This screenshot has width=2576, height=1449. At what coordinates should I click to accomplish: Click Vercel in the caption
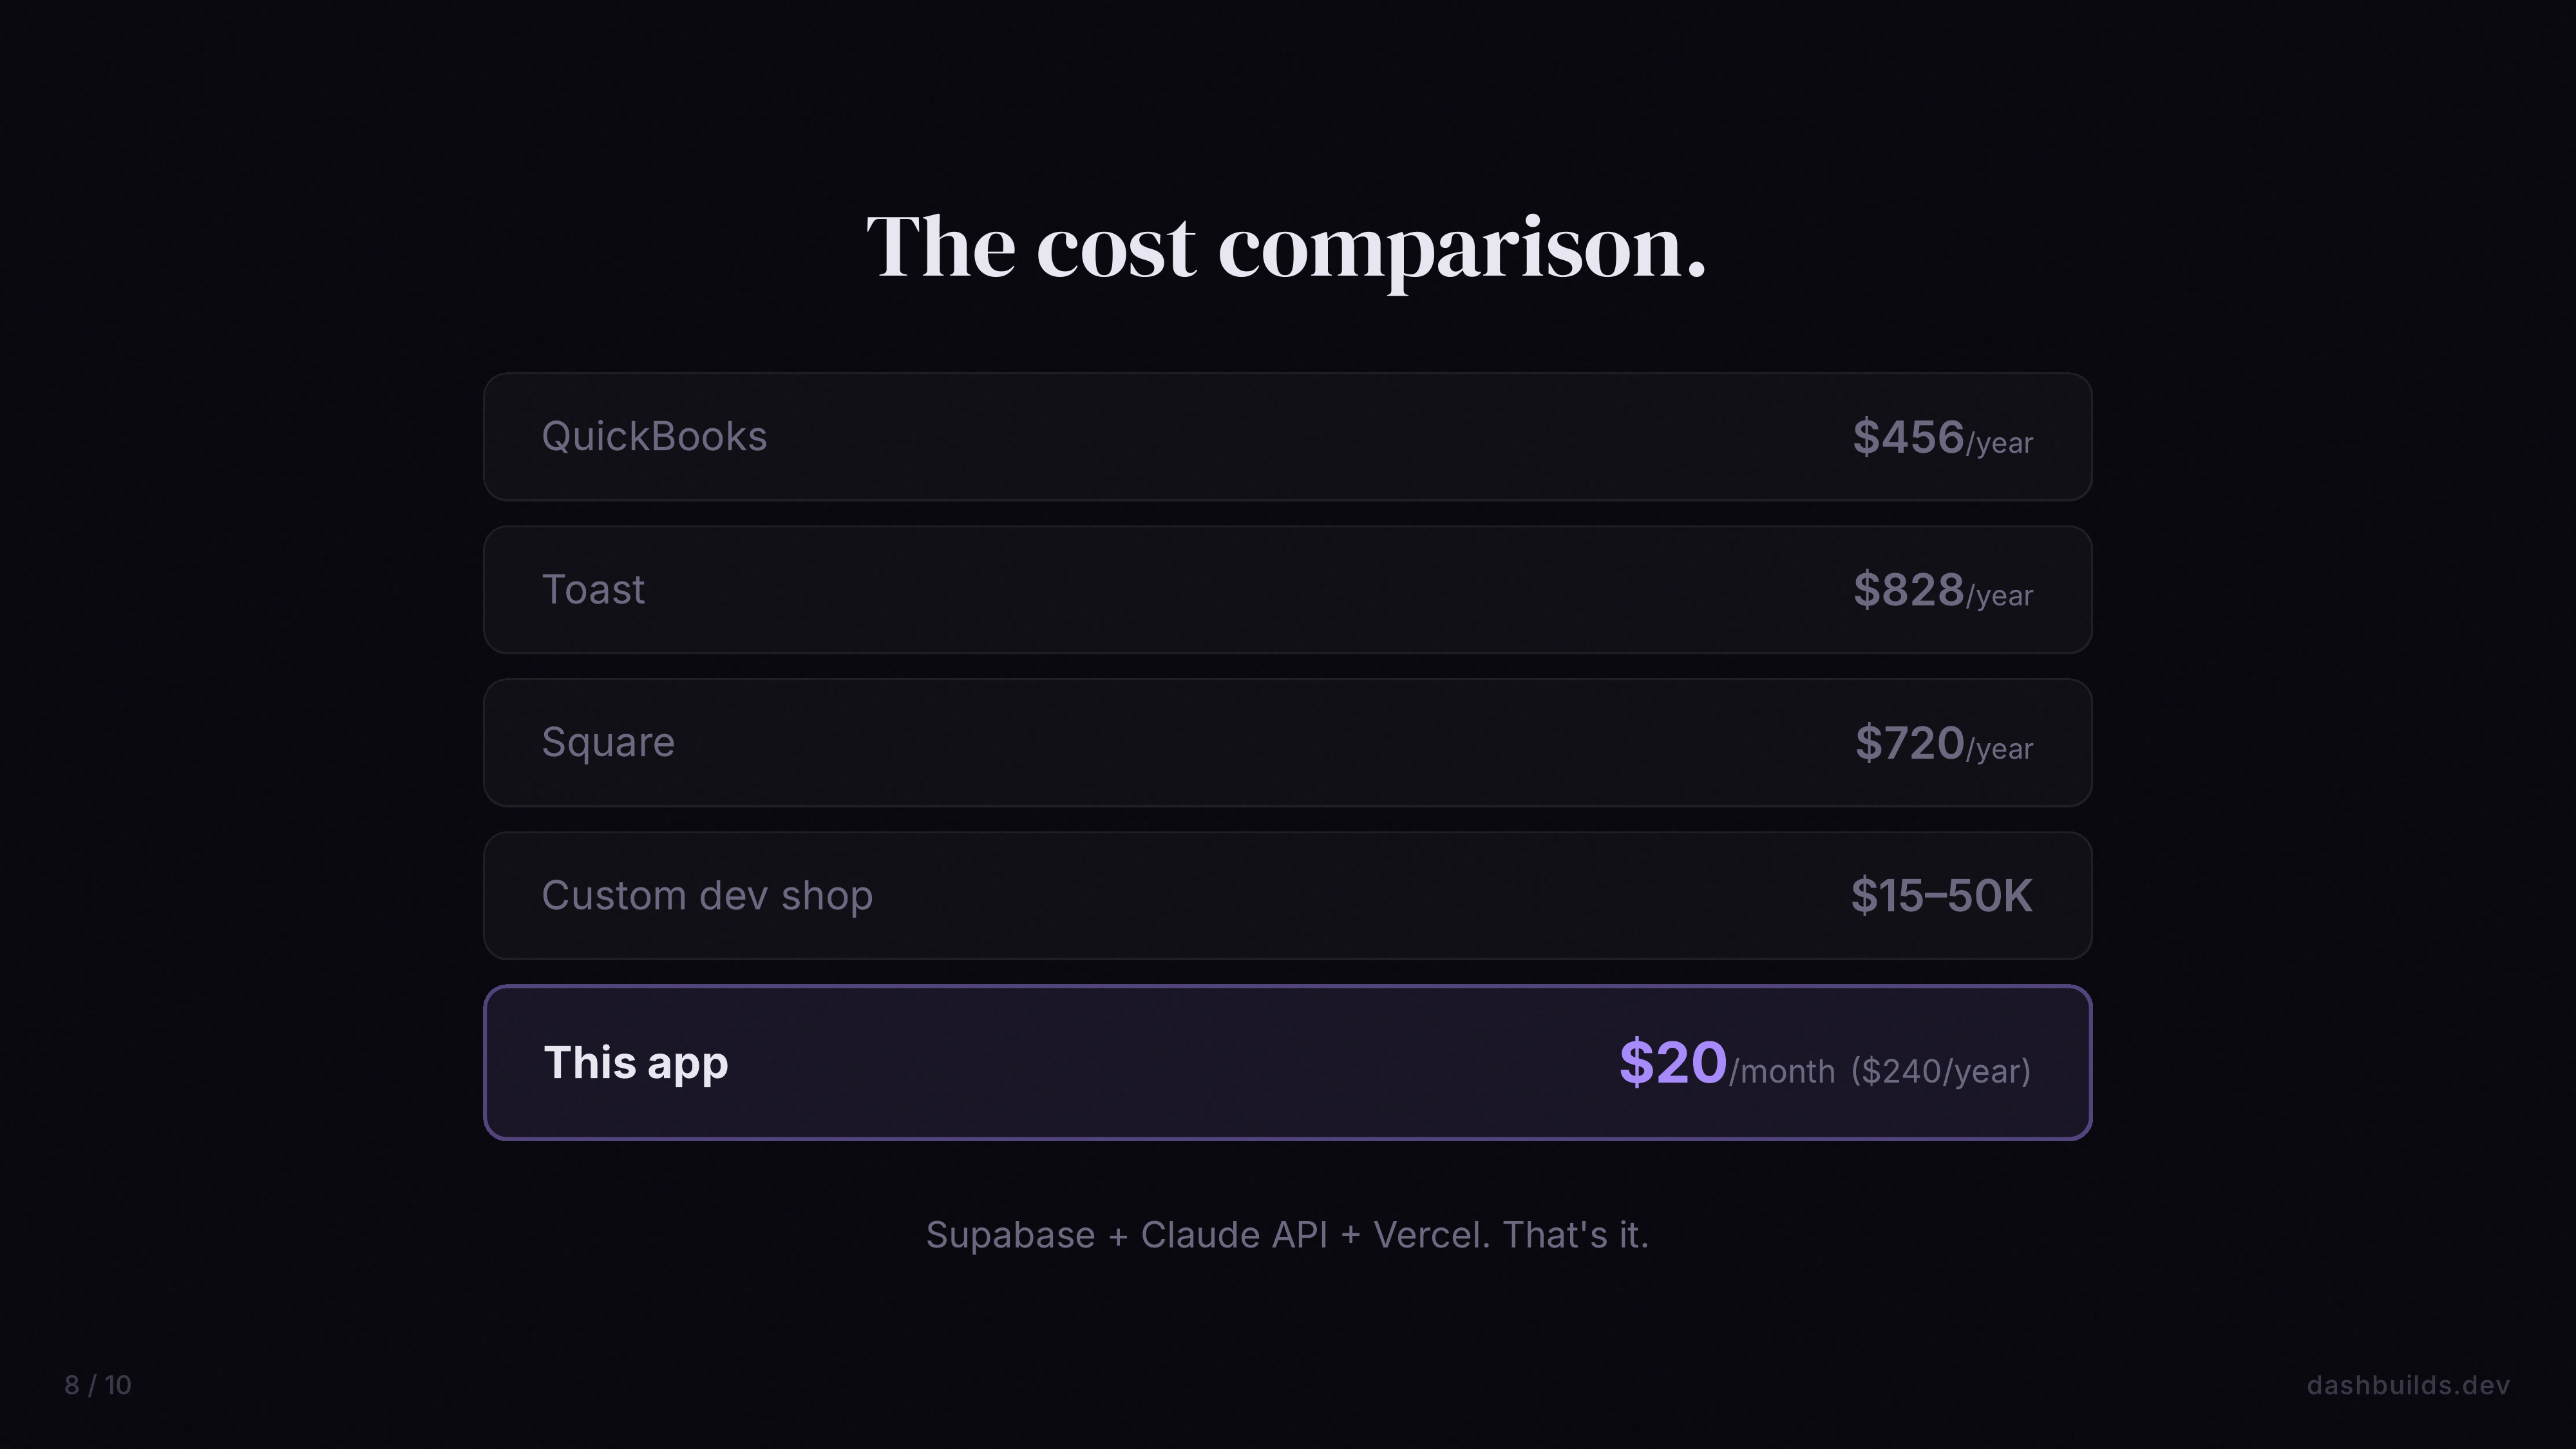[1430, 1236]
